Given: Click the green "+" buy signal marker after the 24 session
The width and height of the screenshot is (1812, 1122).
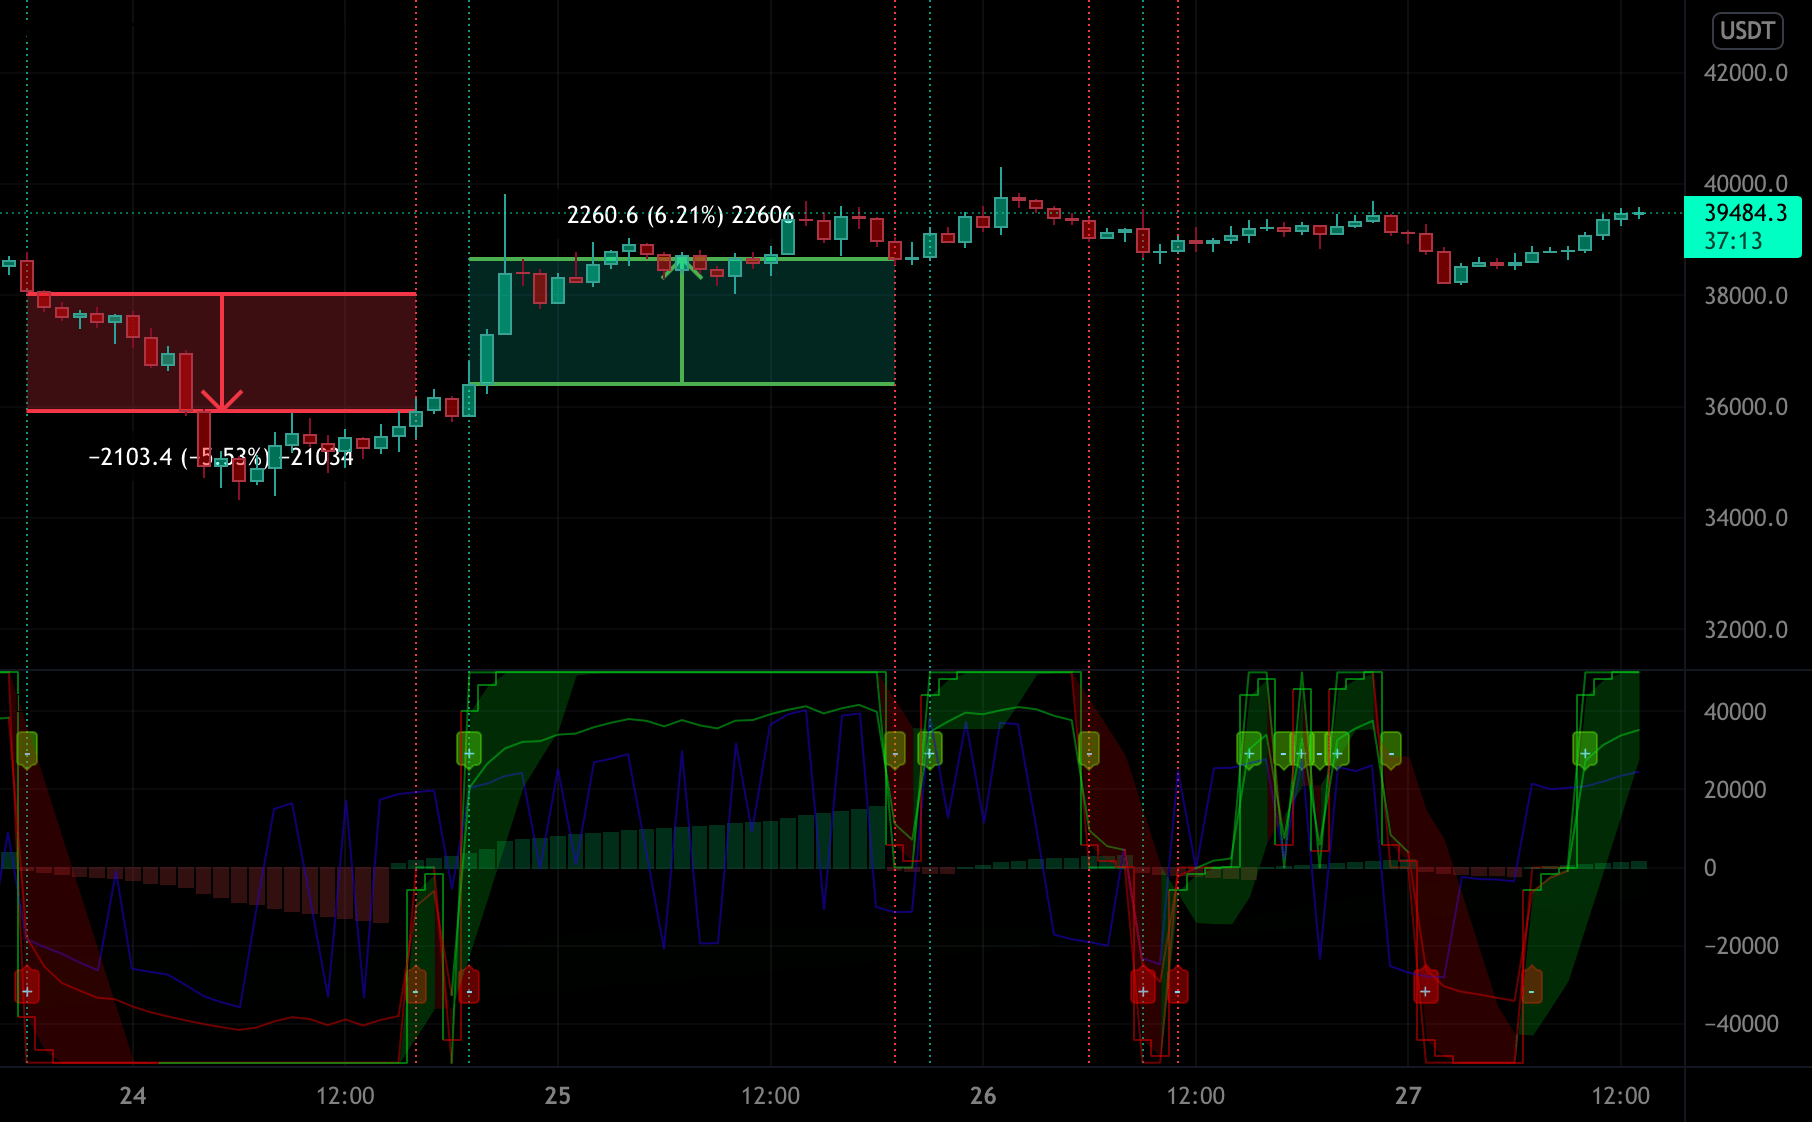Looking at the screenshot, I should click(469, 754).
